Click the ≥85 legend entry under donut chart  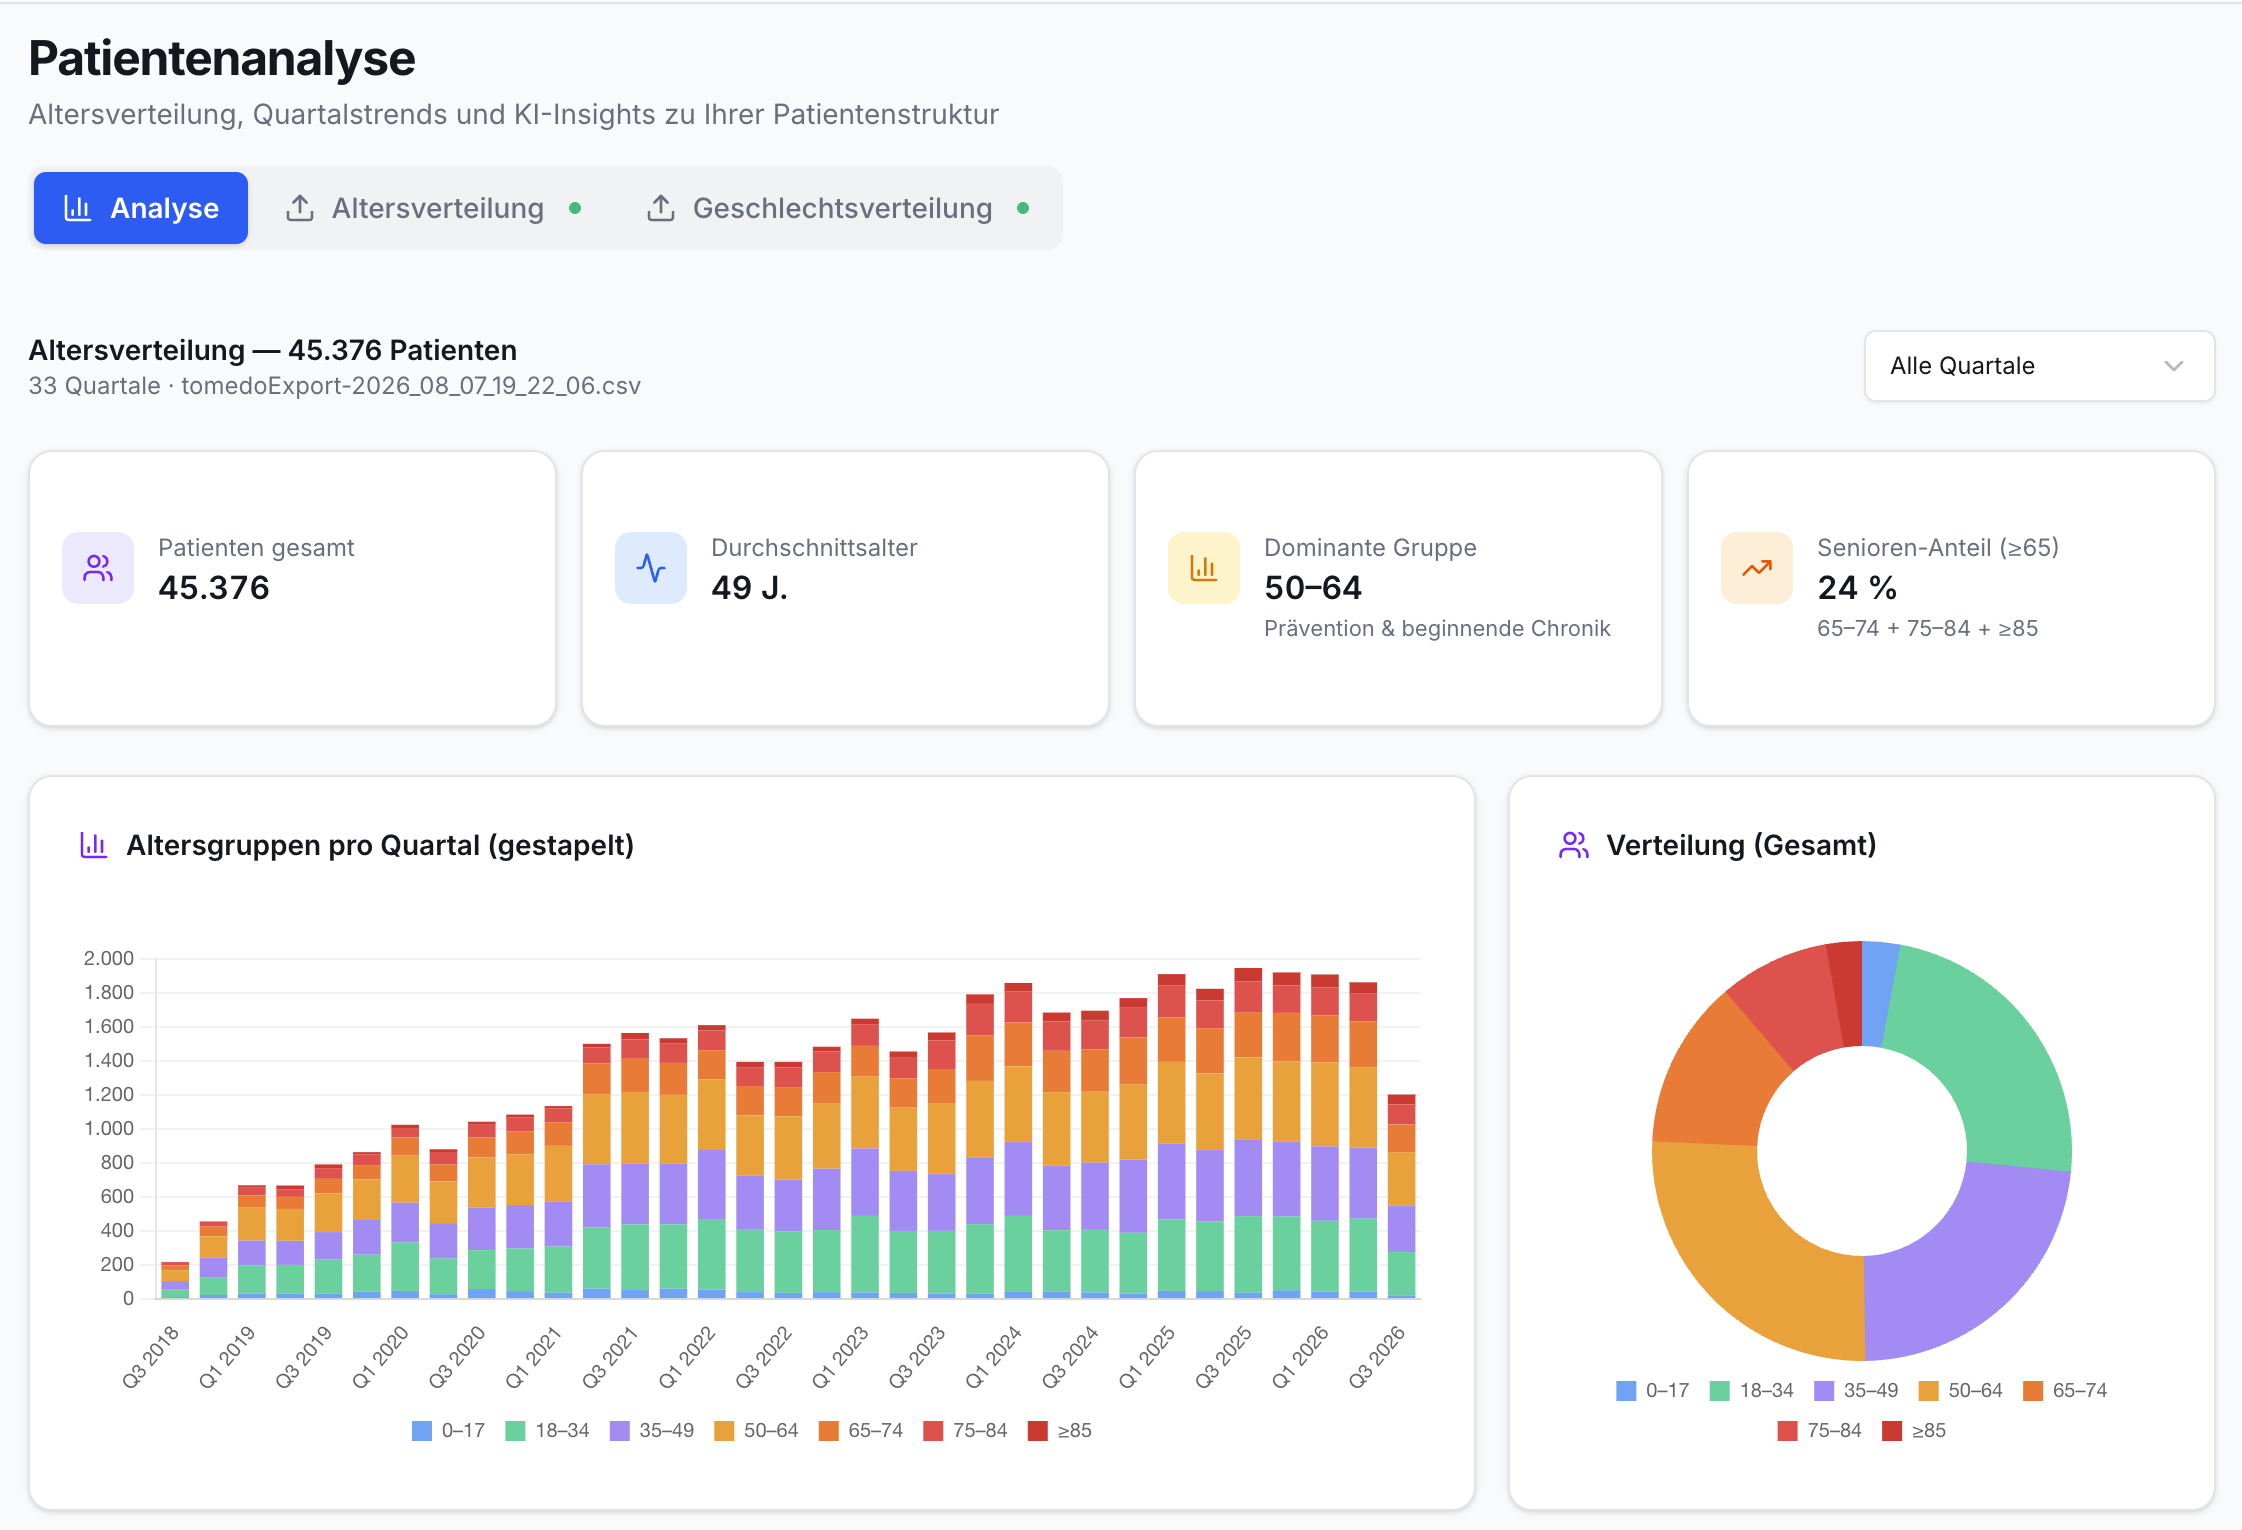[1914, 1430]
